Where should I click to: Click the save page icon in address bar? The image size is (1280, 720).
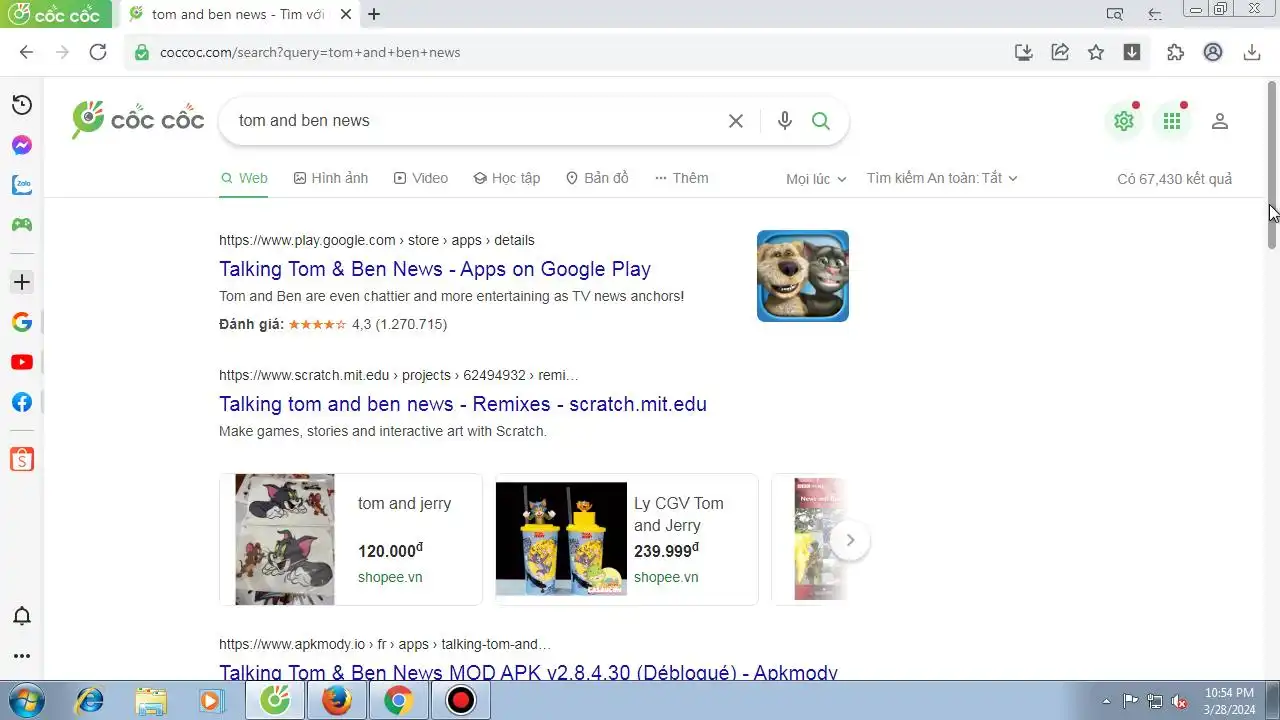pyautogui.click(x=1023, y=52)
